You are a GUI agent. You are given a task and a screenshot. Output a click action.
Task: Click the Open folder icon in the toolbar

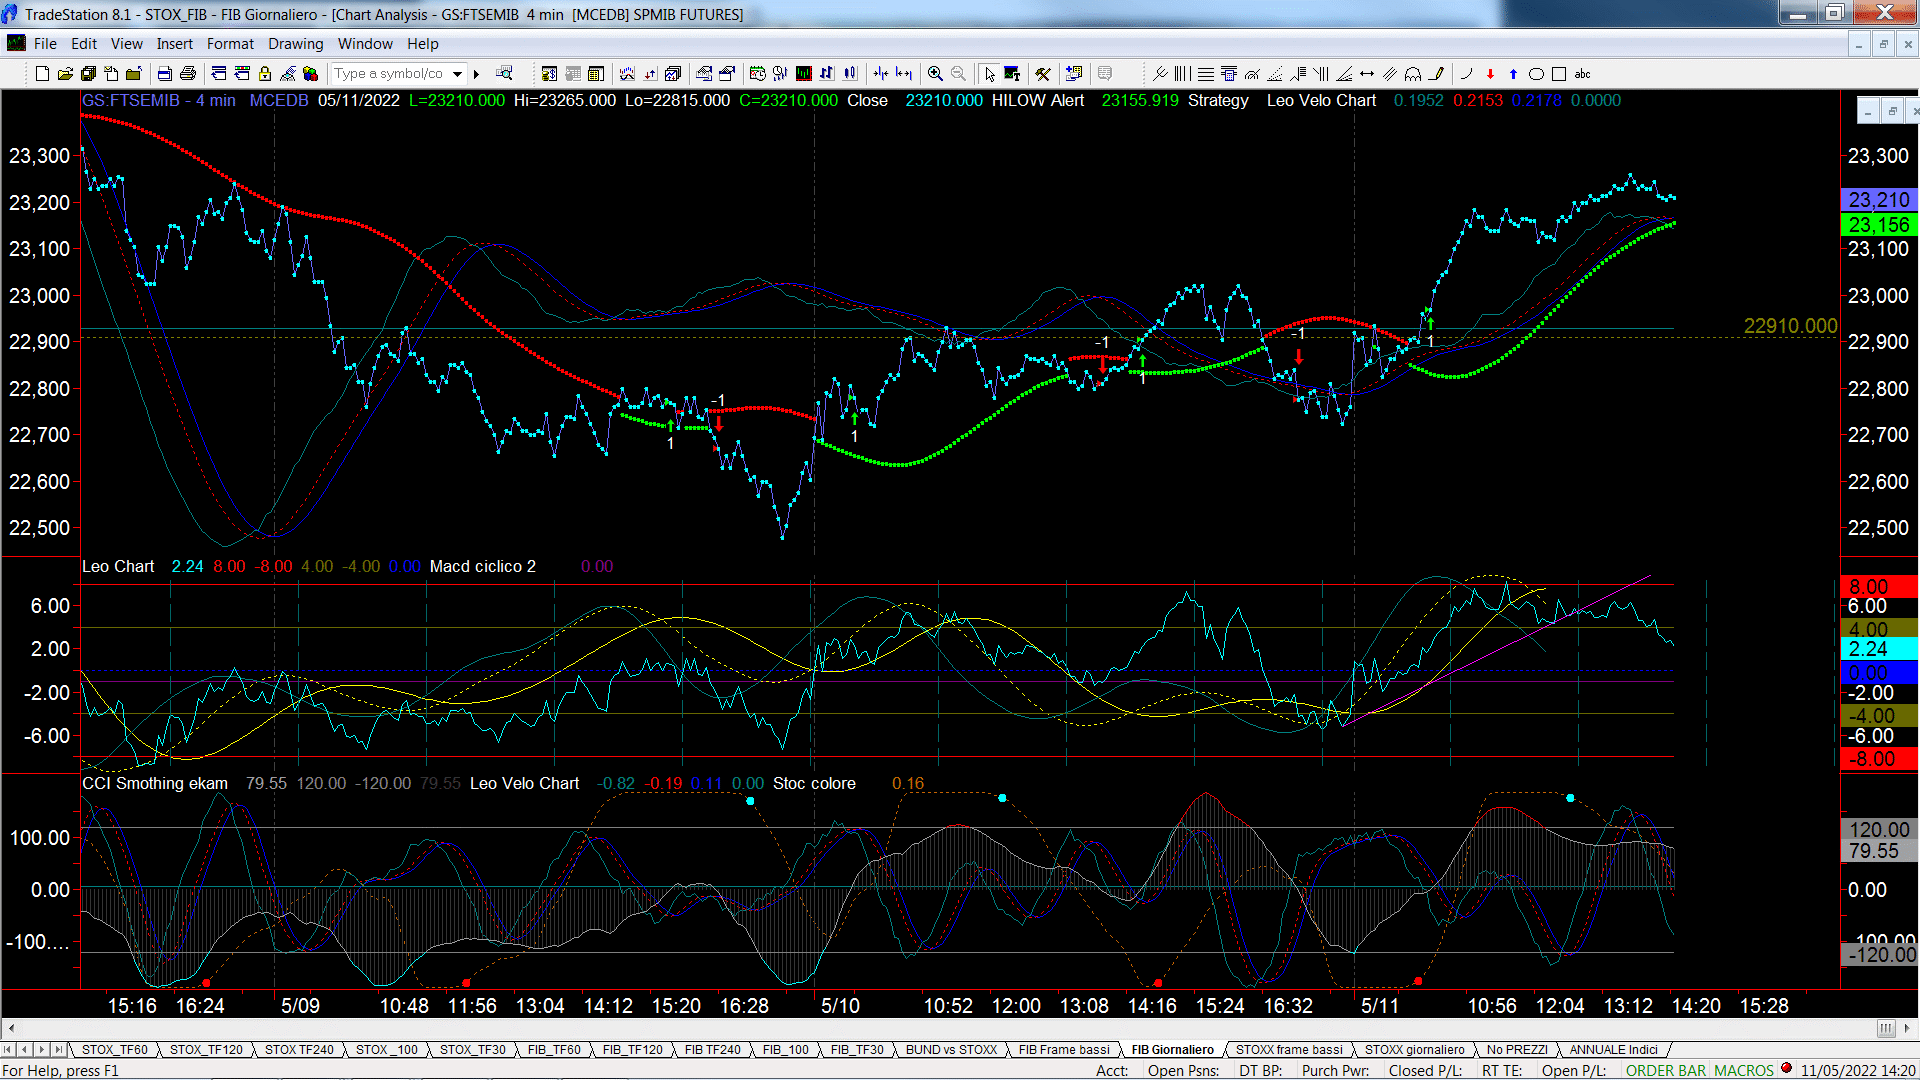pos(65,74)
